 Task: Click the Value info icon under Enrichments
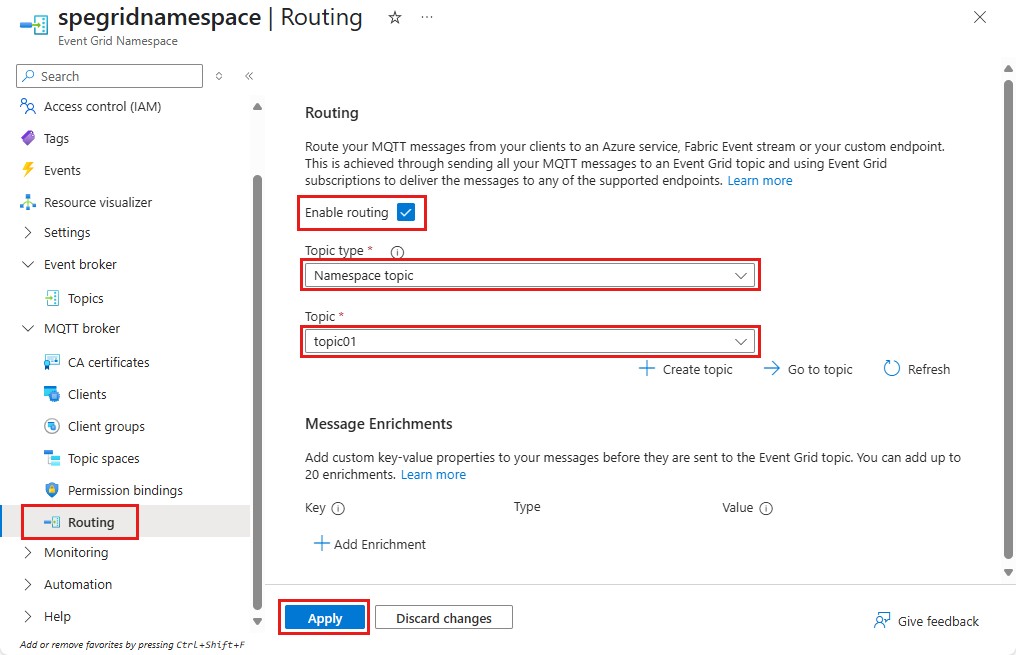pos(766,508)
